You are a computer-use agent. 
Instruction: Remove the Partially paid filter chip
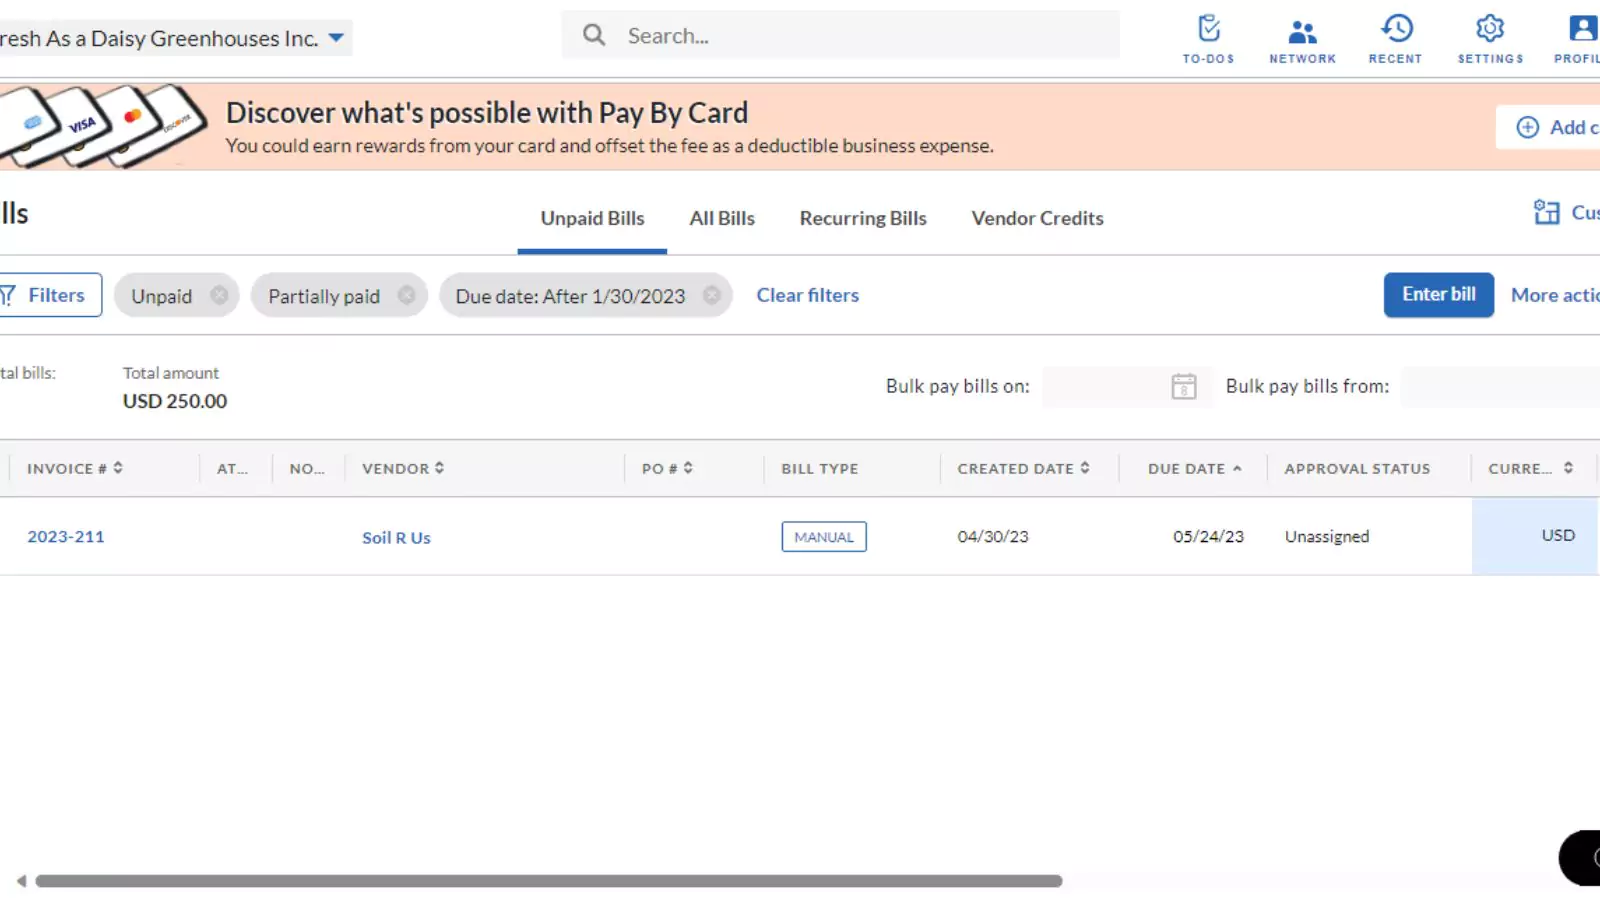click(x=406, y=295)
